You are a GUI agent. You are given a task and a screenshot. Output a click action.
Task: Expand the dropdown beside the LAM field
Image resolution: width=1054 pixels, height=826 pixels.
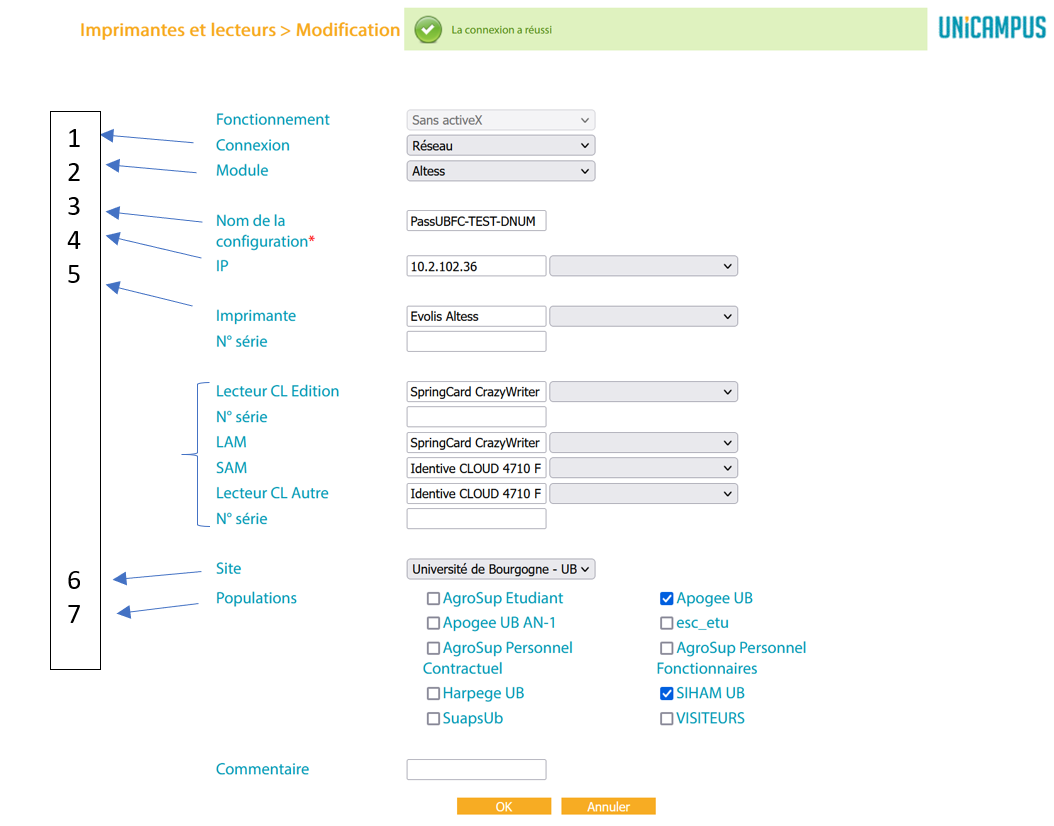point(643,443)
